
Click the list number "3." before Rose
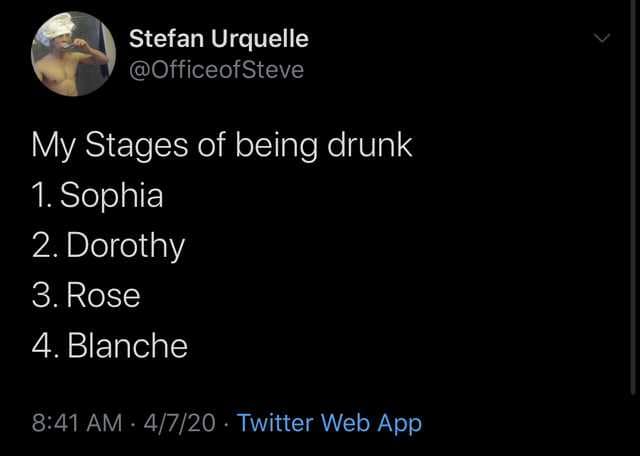point(43,296)
